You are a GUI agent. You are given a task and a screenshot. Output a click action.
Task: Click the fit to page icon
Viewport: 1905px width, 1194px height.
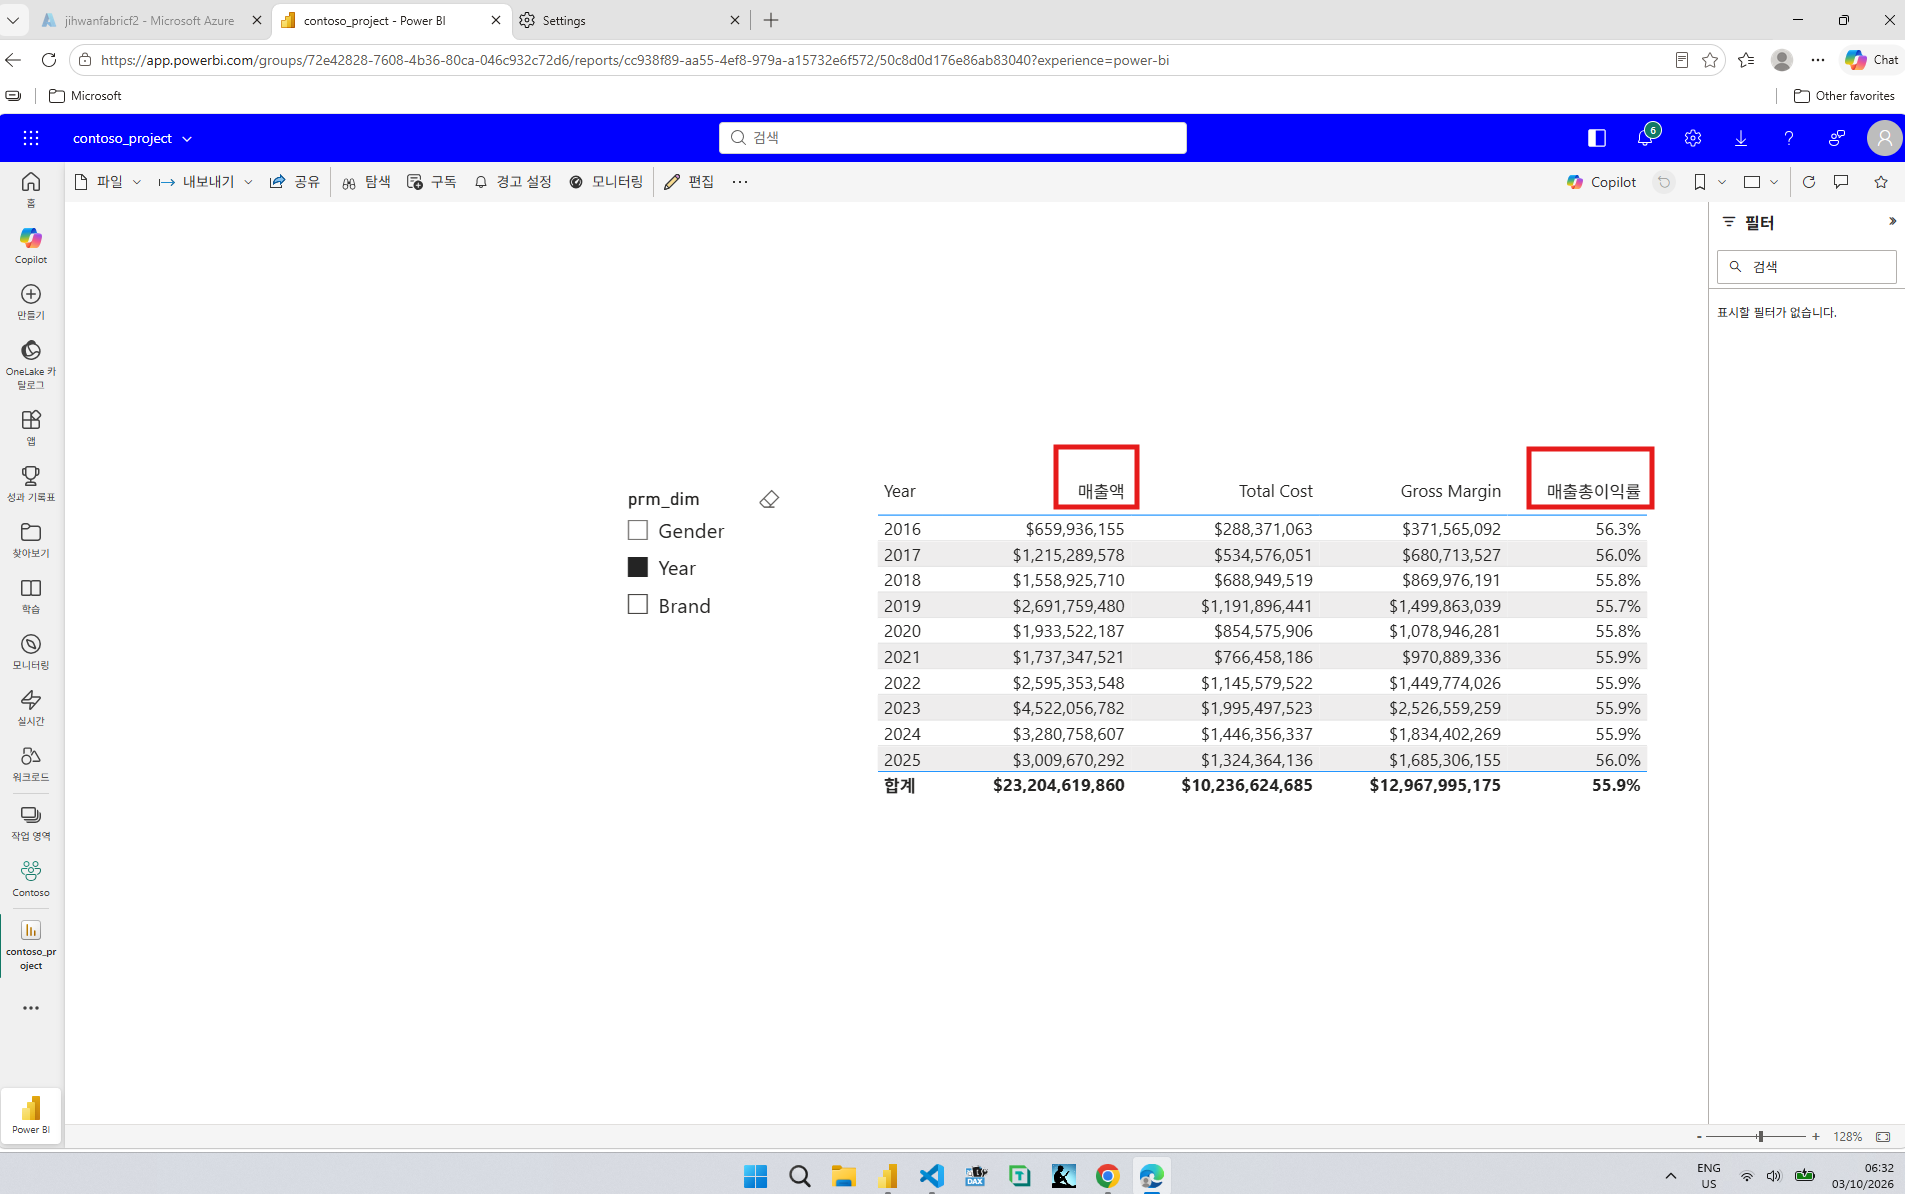coord(1883,1137)
